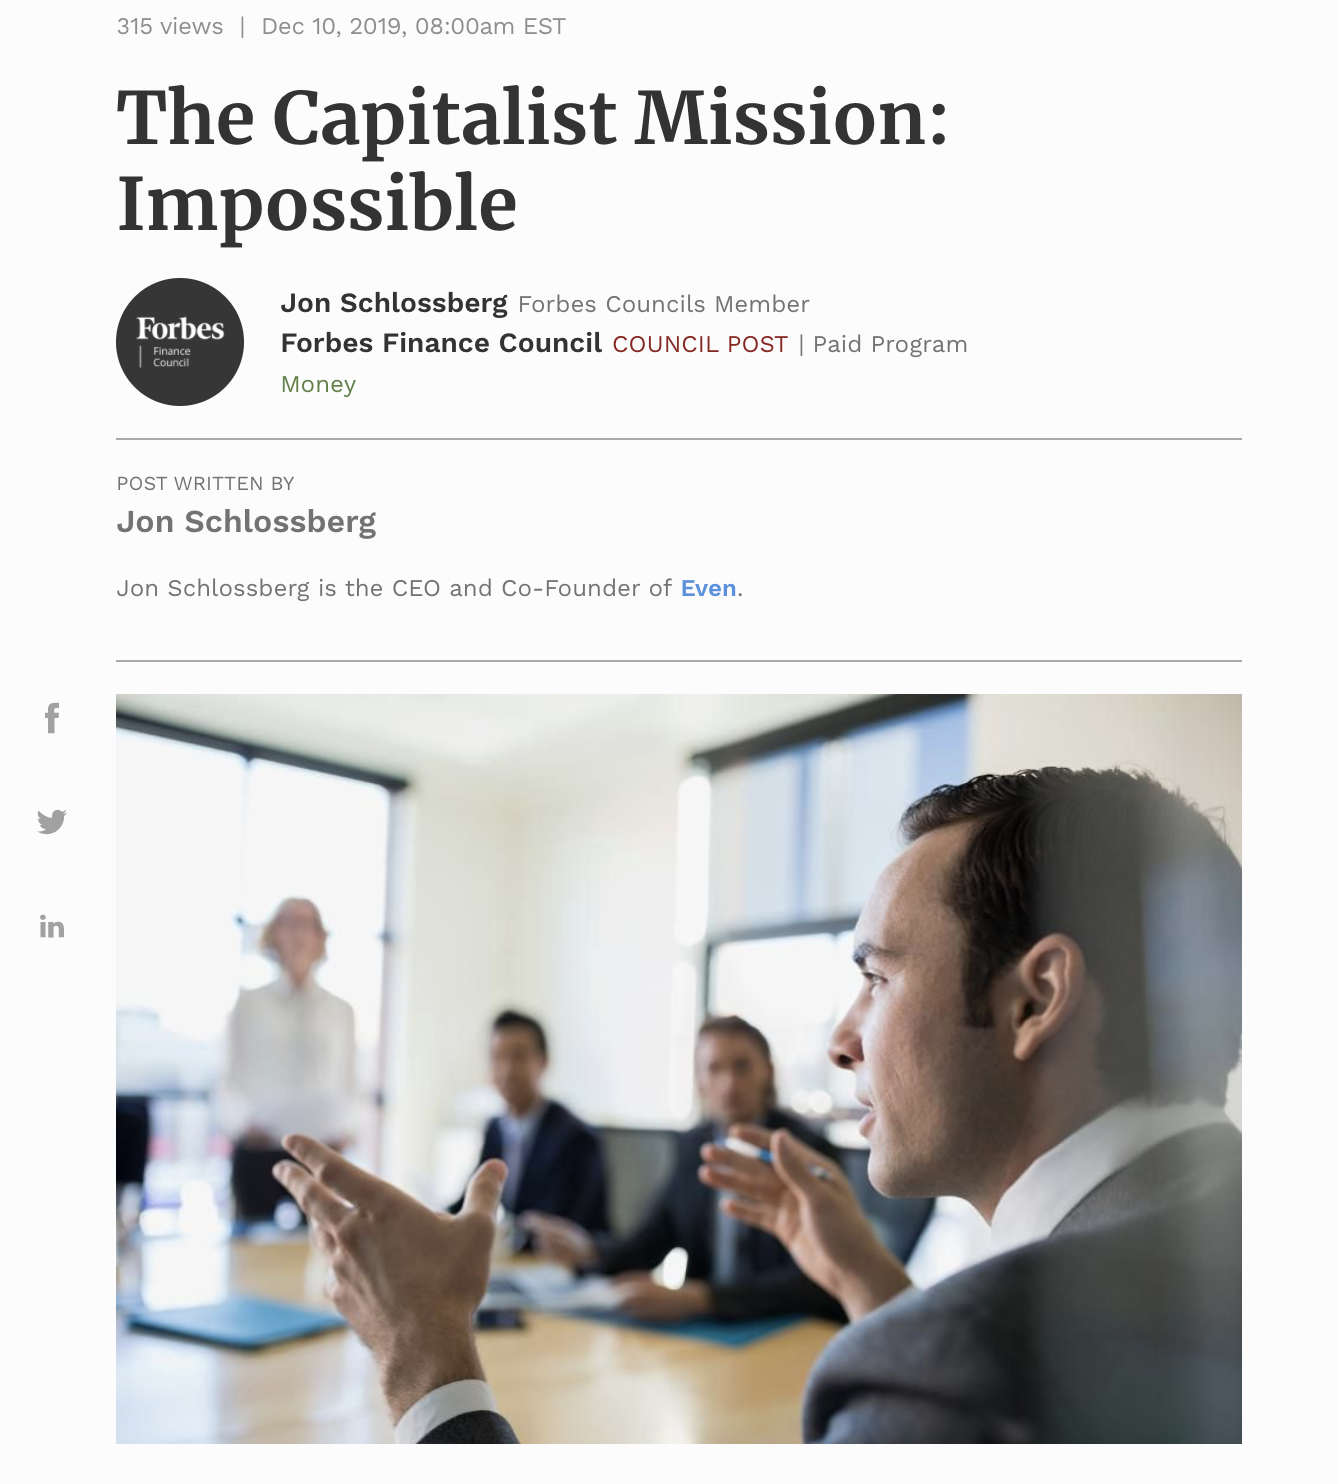Open the Forbes Finance Council link
This screenshot has height=1484, width=1338.
441,343
